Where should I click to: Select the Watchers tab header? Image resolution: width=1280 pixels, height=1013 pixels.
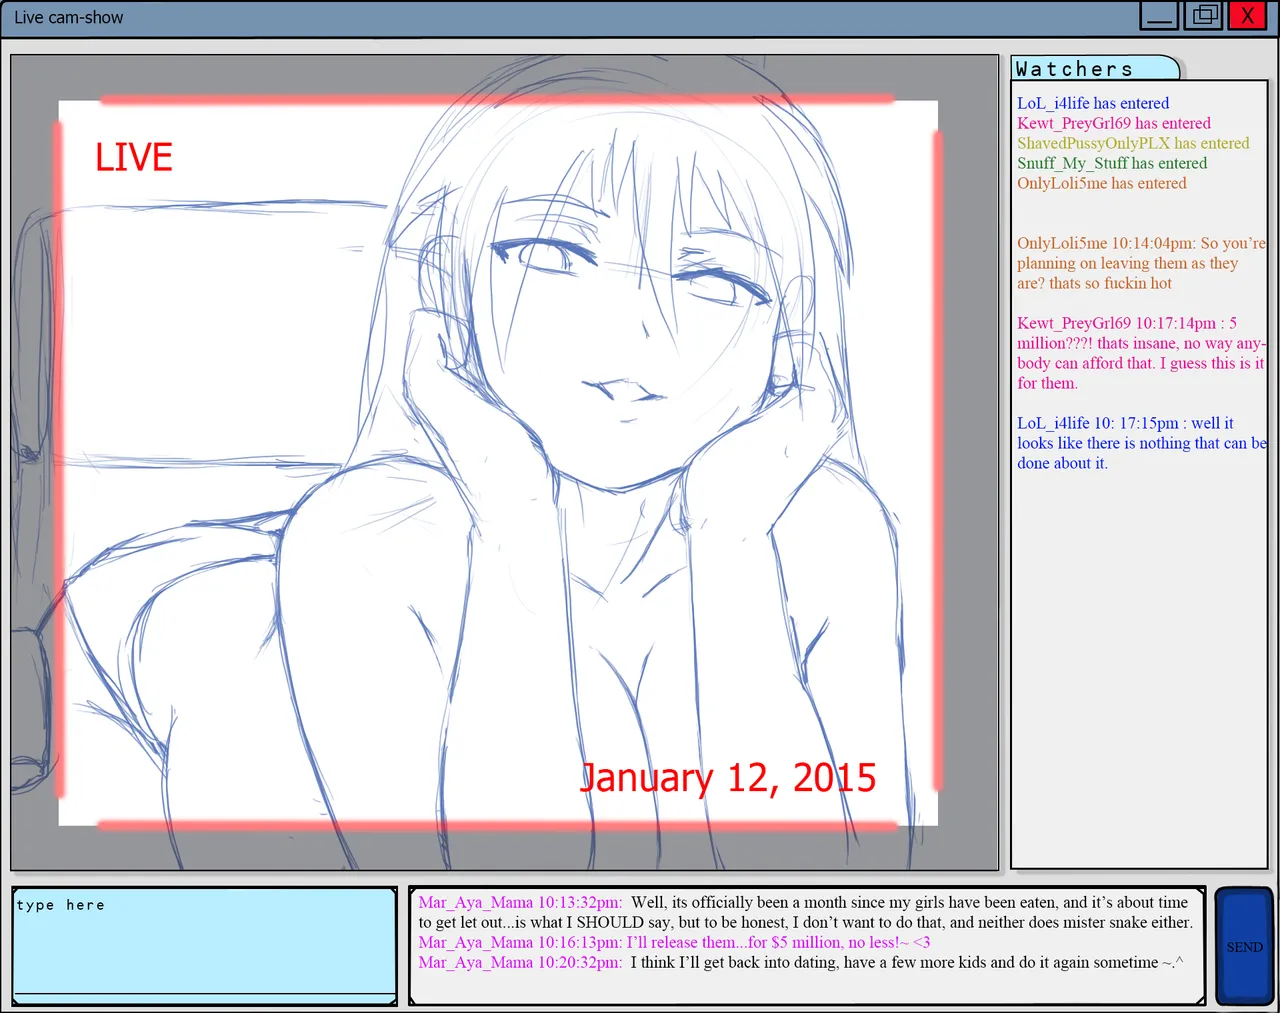pos(1096,68)
